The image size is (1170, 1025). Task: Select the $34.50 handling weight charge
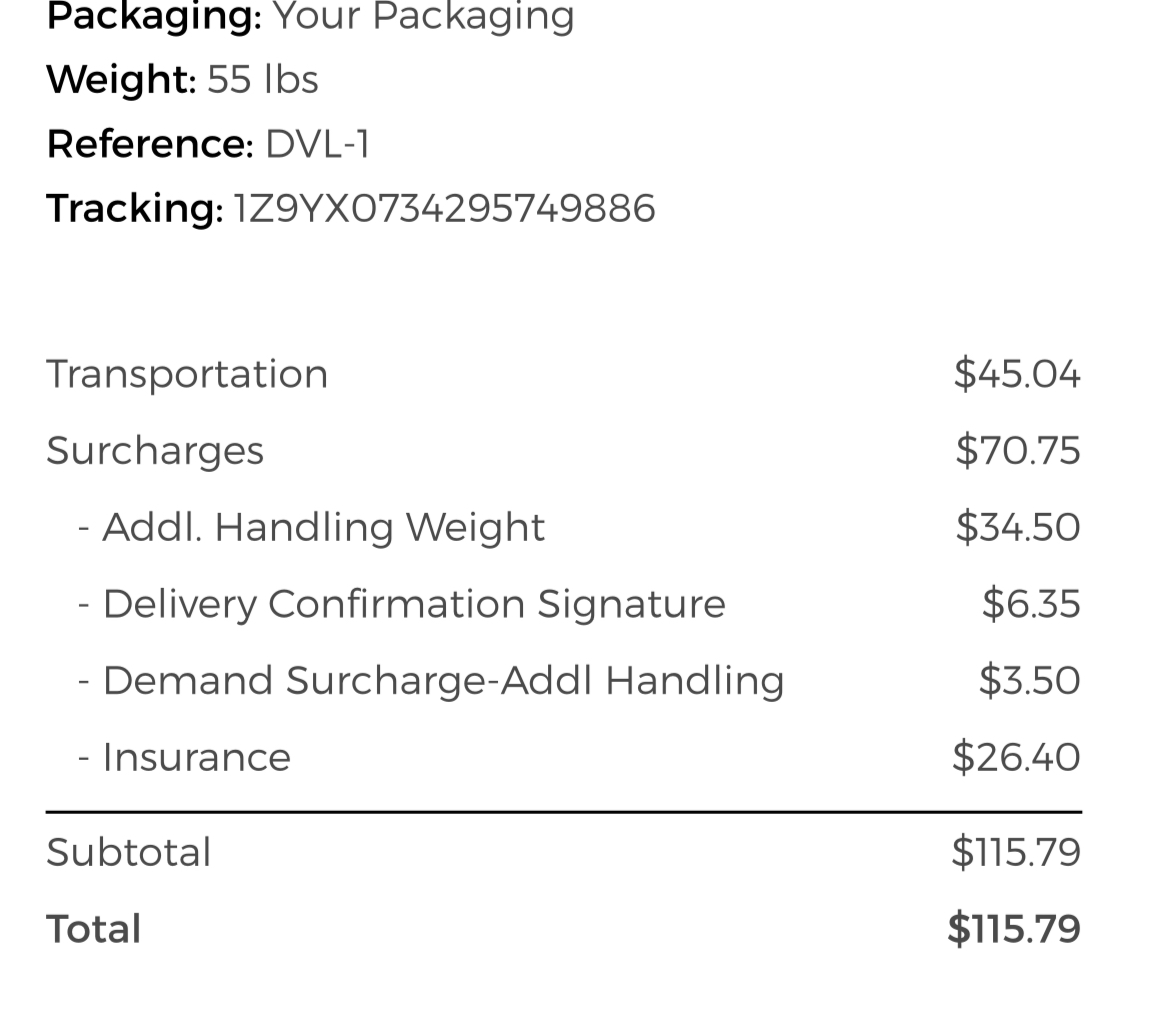click(1017, 527)
